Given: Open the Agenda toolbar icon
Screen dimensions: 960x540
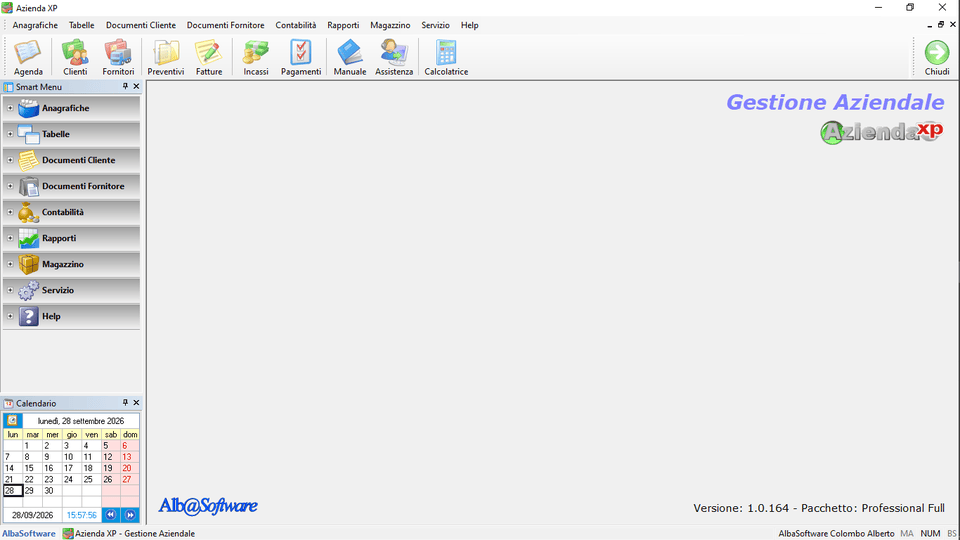Looking at the screenshot, I should (x=28, y=57).
